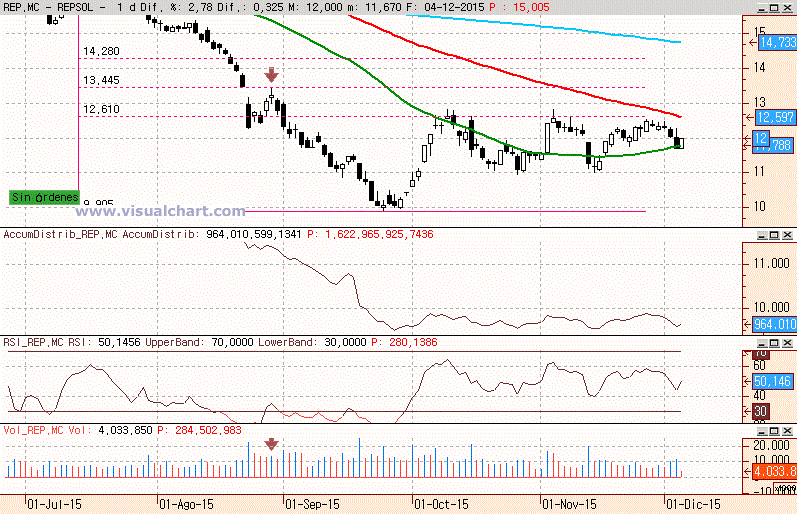The width and height of the screenshot is (797, 514).
Task: Click the 12,610 level label
Action: point(102,109)
